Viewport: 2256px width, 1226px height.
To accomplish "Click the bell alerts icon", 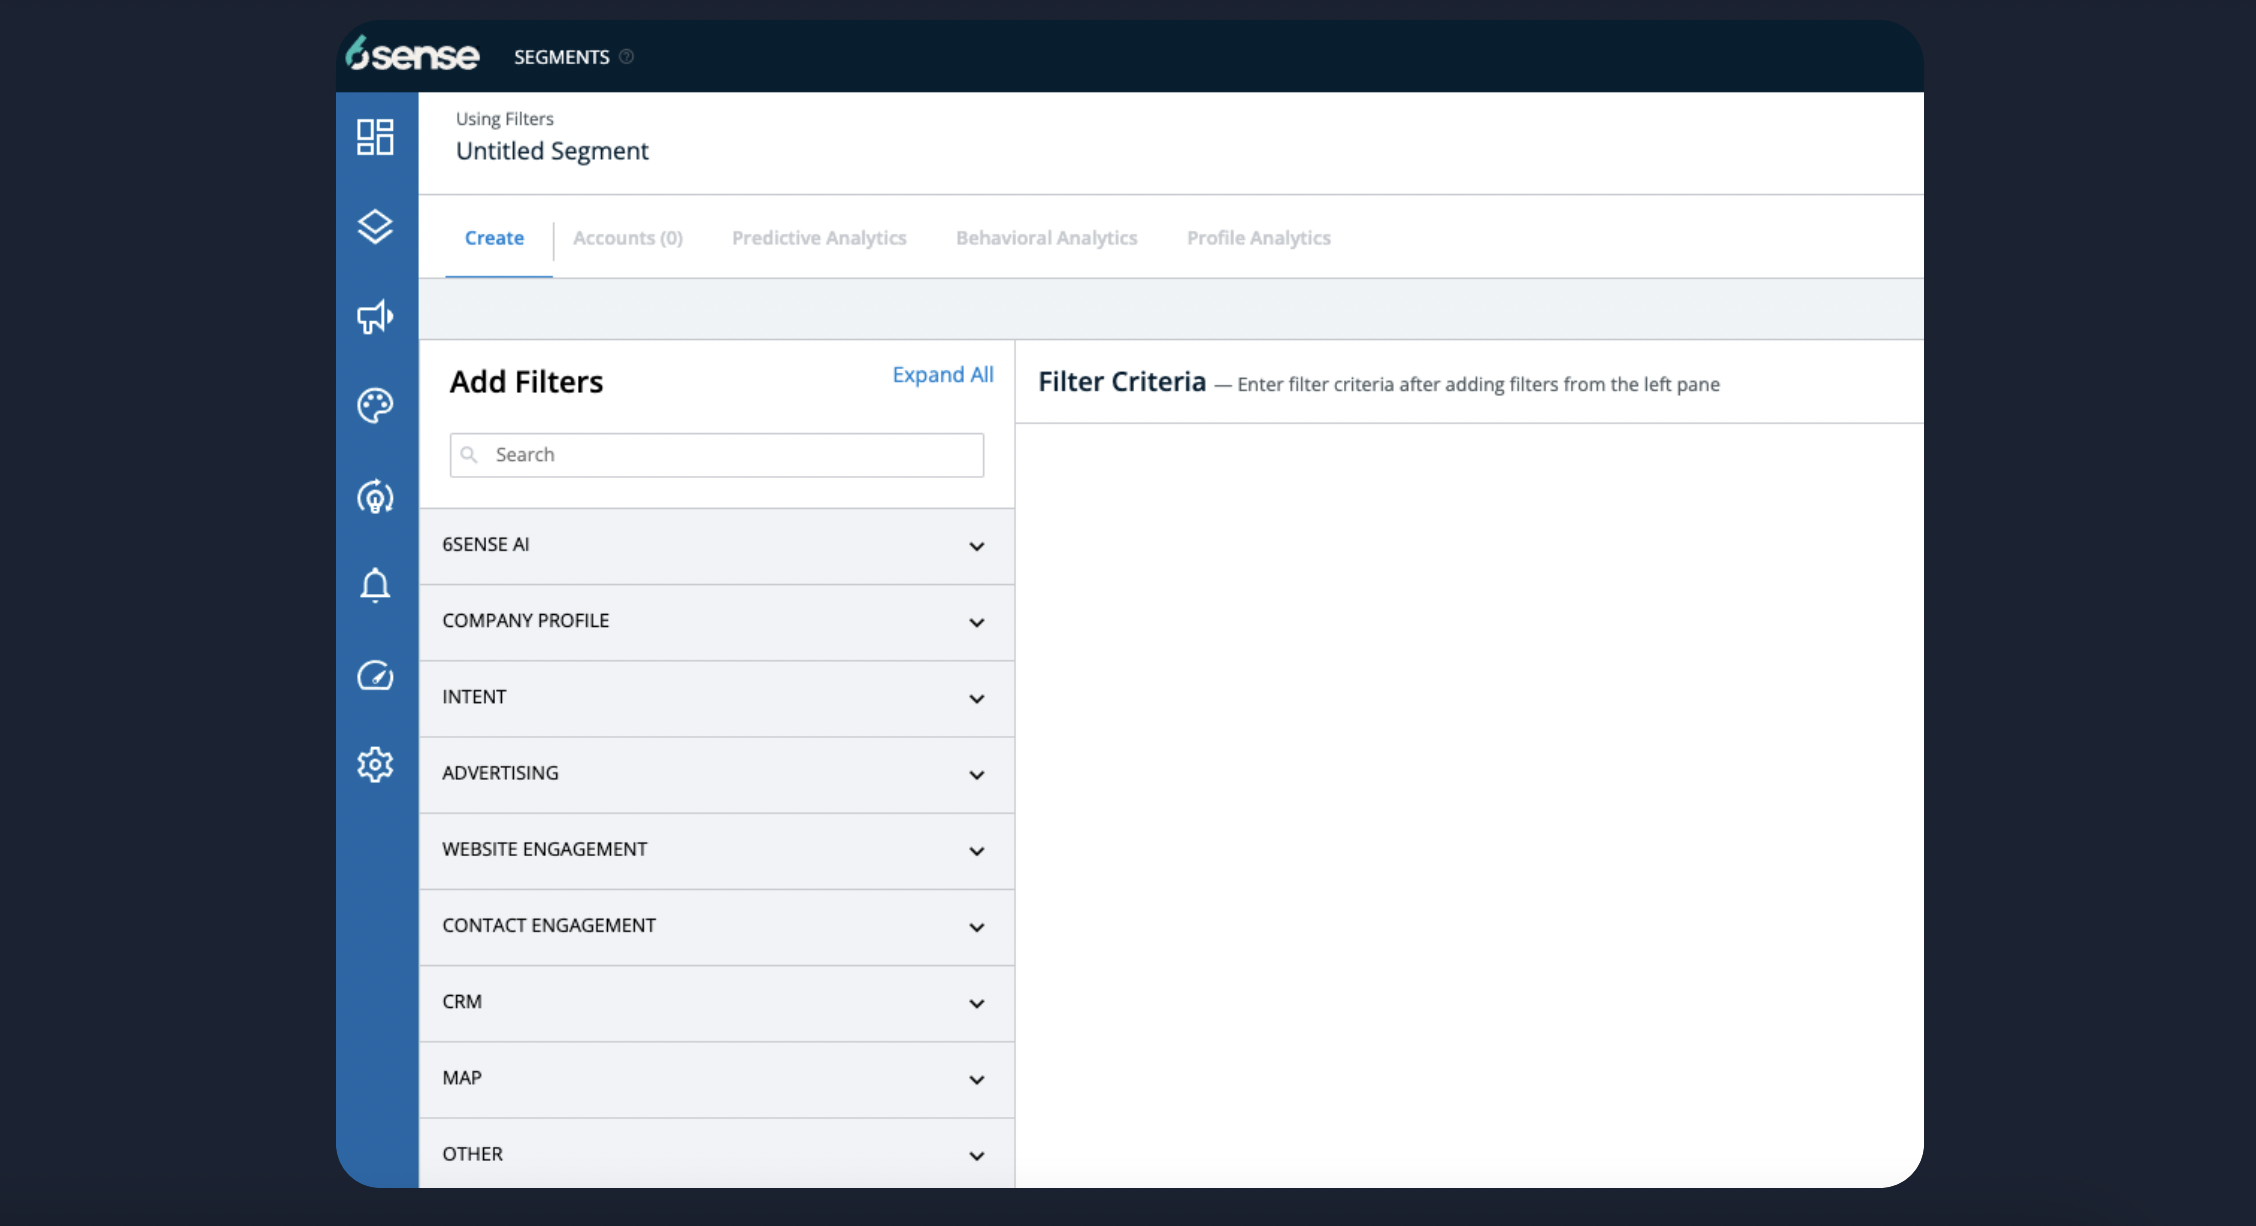I will coord(375,585).
